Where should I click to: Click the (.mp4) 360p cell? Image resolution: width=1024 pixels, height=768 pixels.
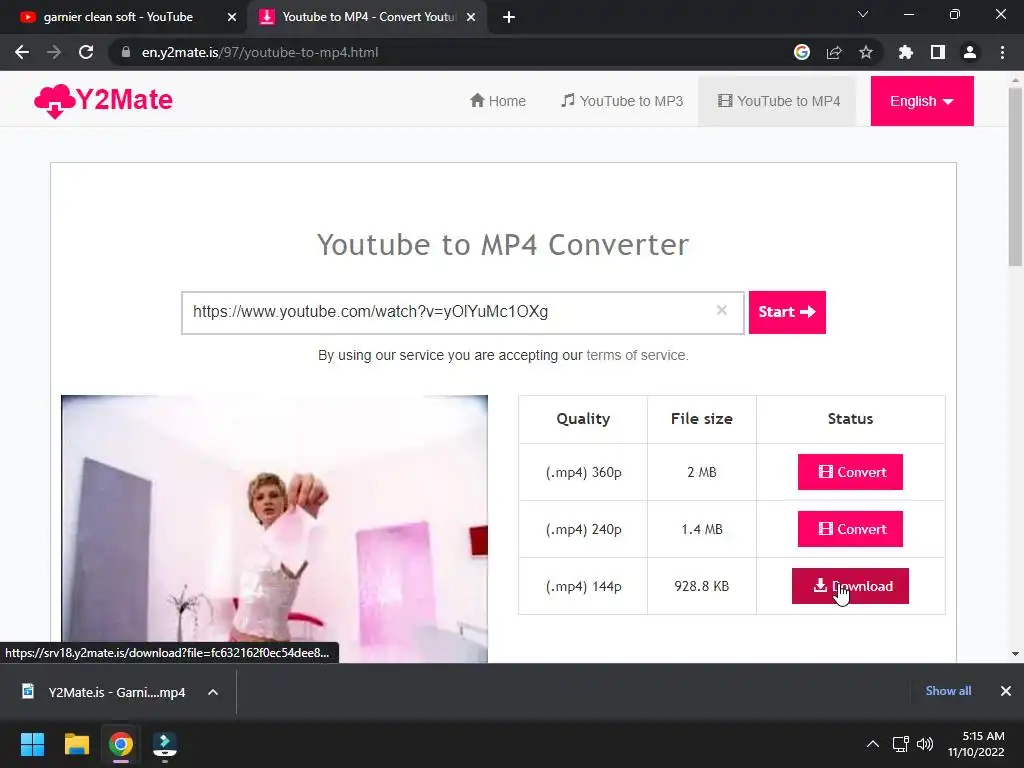(583, 472)
